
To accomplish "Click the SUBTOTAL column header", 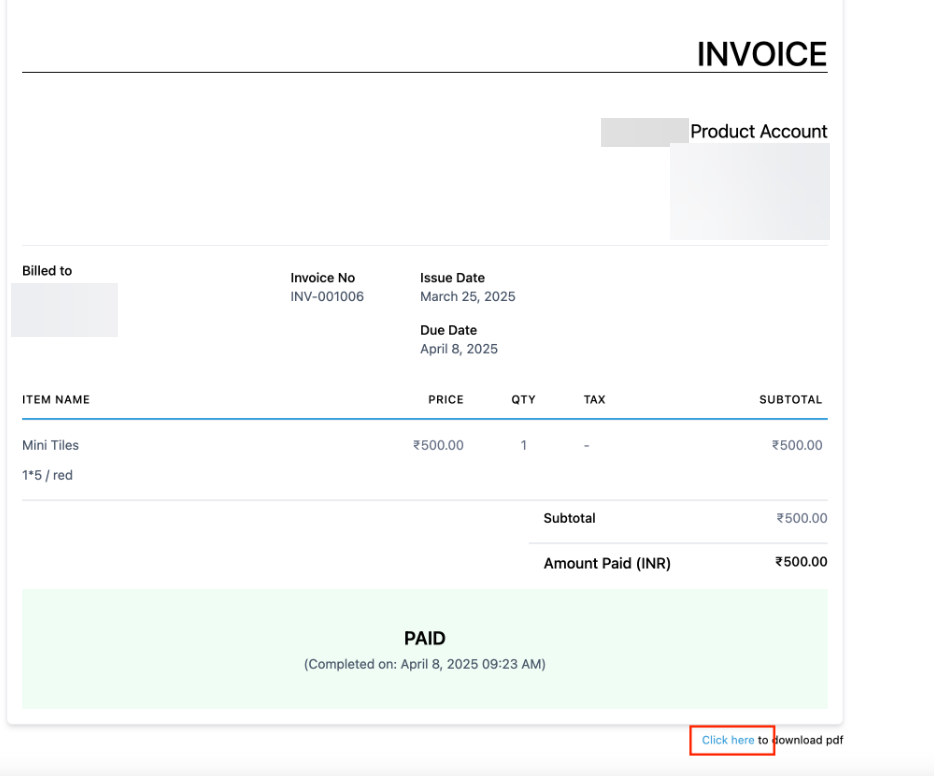I will coord(790,400).
